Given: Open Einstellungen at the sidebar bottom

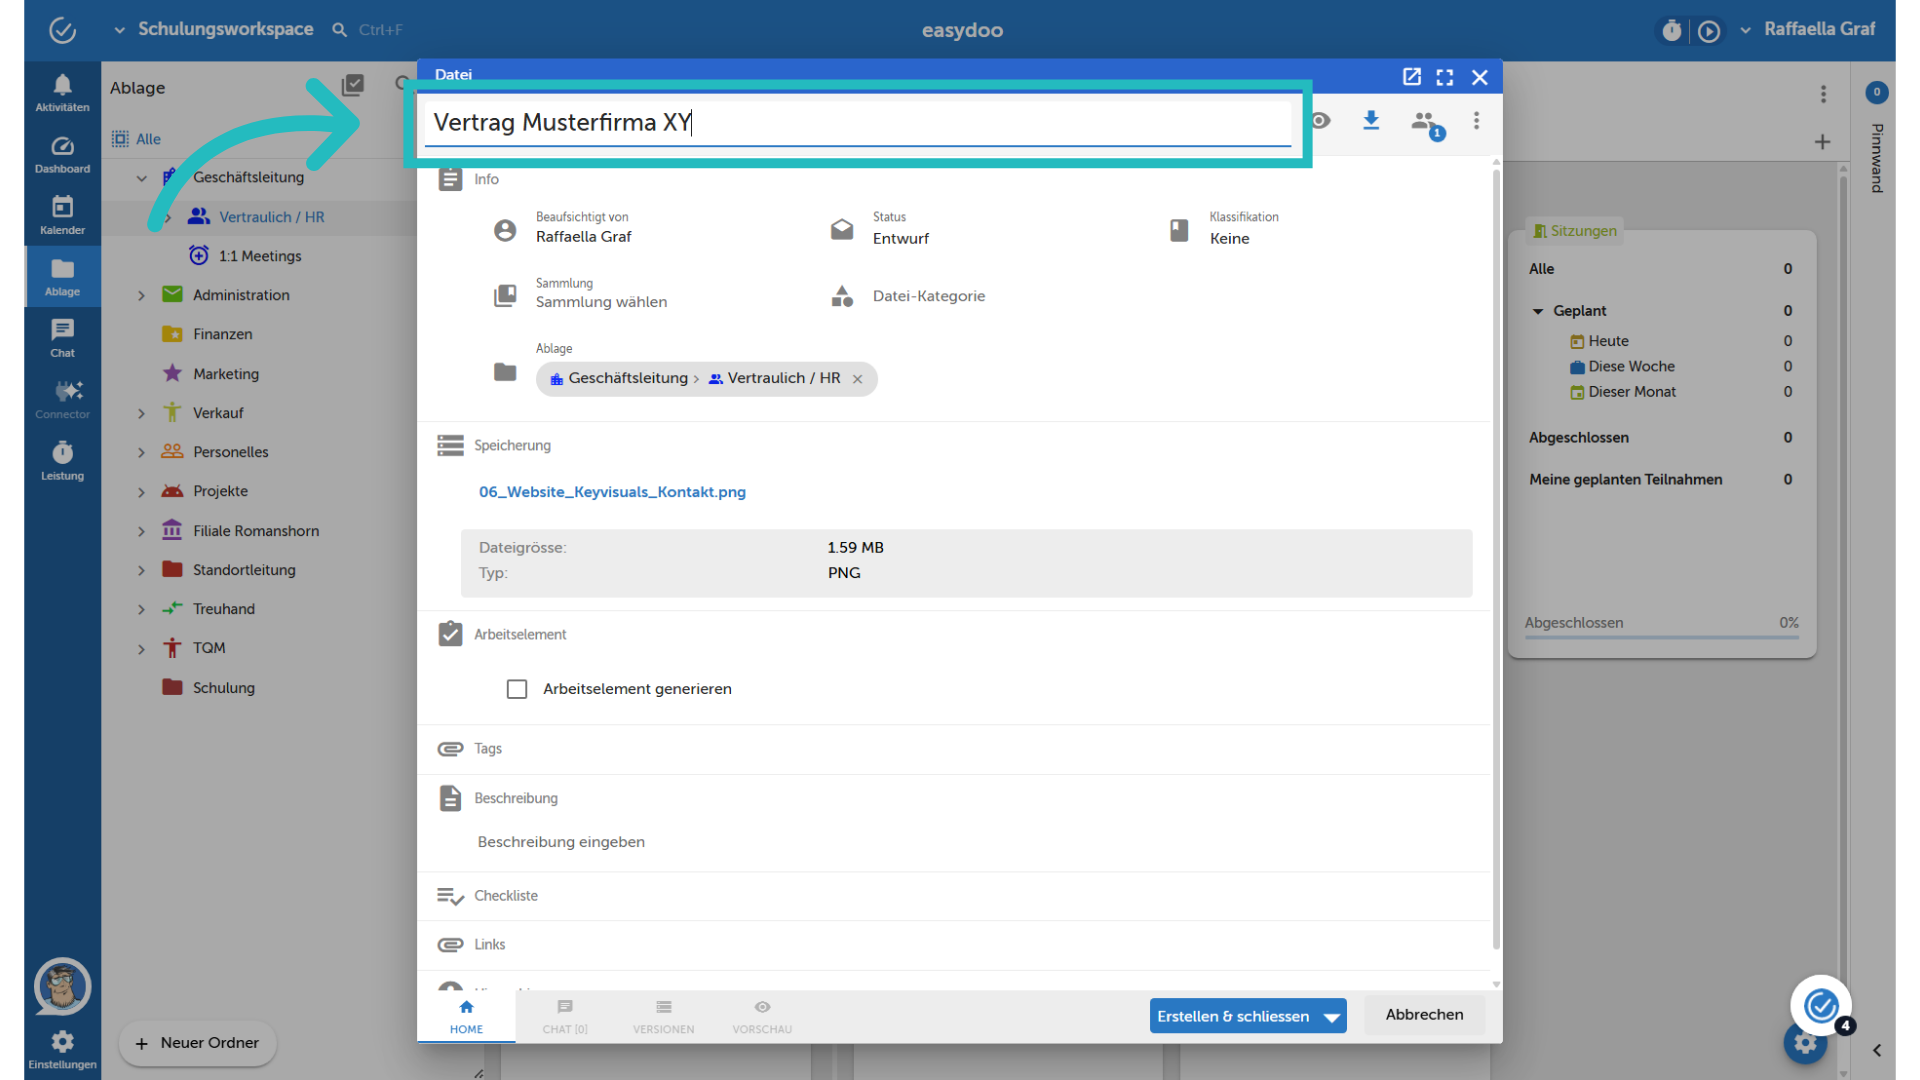Looking at the screenshot, I should tap(62, 1050).
